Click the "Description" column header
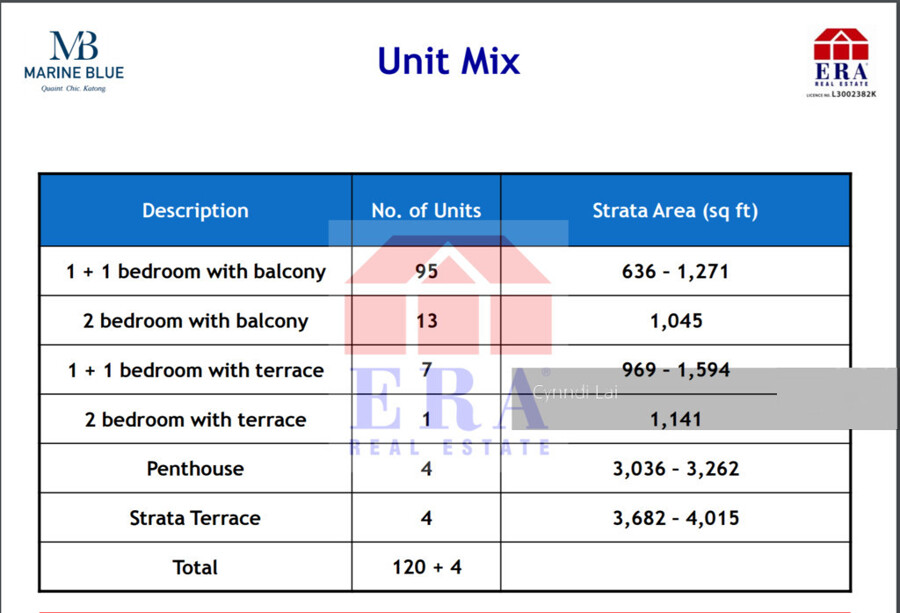The image size is (900, 613). [x=195, y=211]
